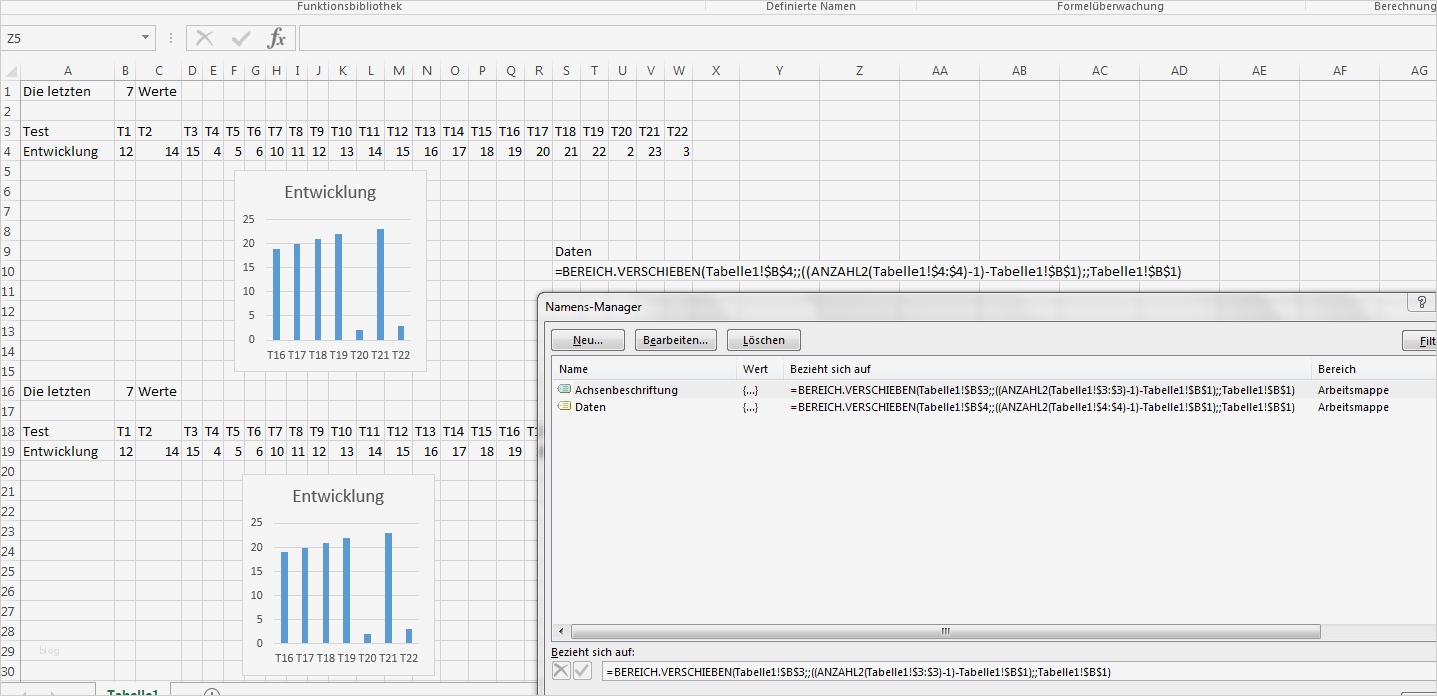
Task: Click into the empty formula bar field
Action: tap(867, 39)
